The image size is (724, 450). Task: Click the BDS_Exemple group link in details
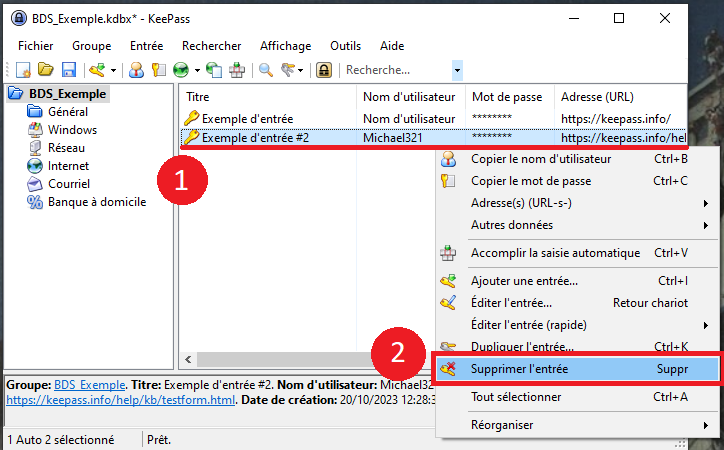pyautogui.click(x=90, y=385)
